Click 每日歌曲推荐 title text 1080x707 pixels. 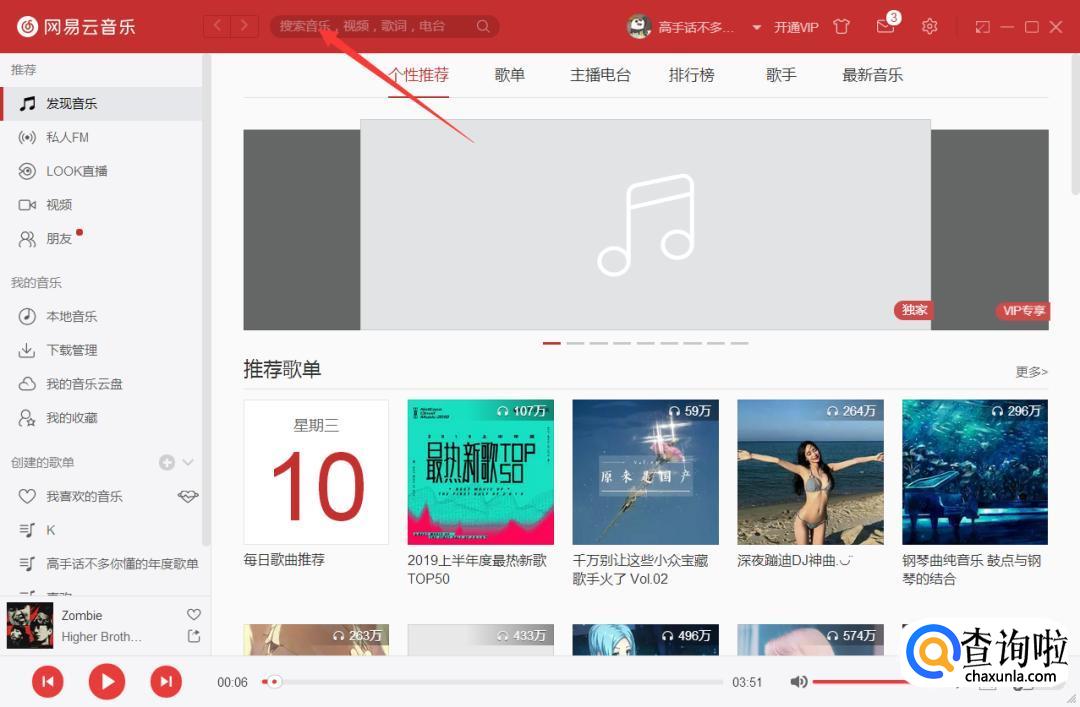[x=284, y=560]
